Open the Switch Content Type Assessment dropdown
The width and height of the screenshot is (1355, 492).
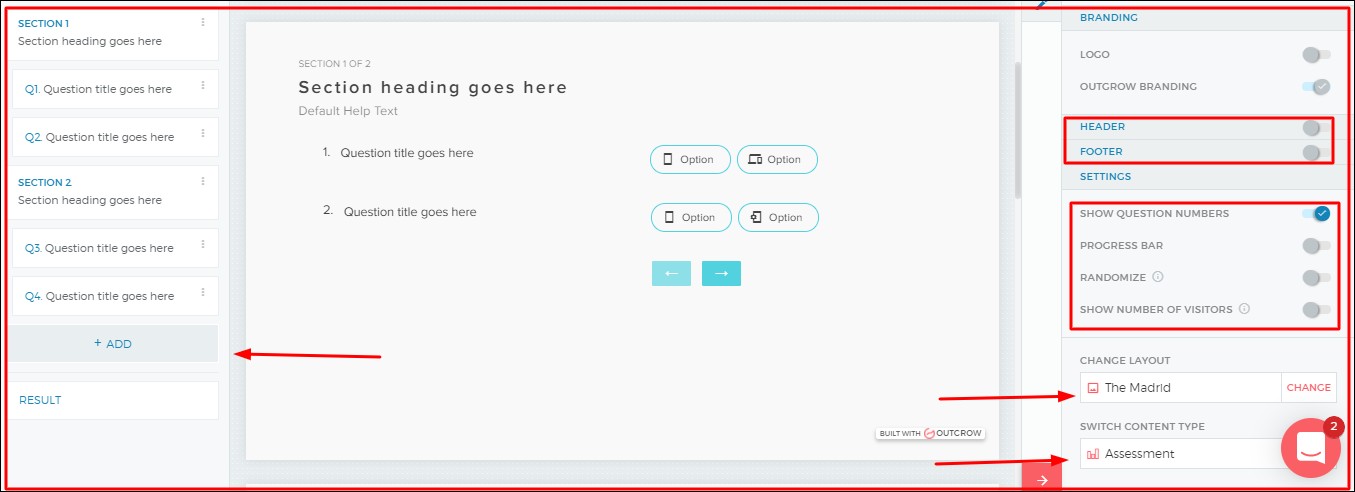(1180, 454)
